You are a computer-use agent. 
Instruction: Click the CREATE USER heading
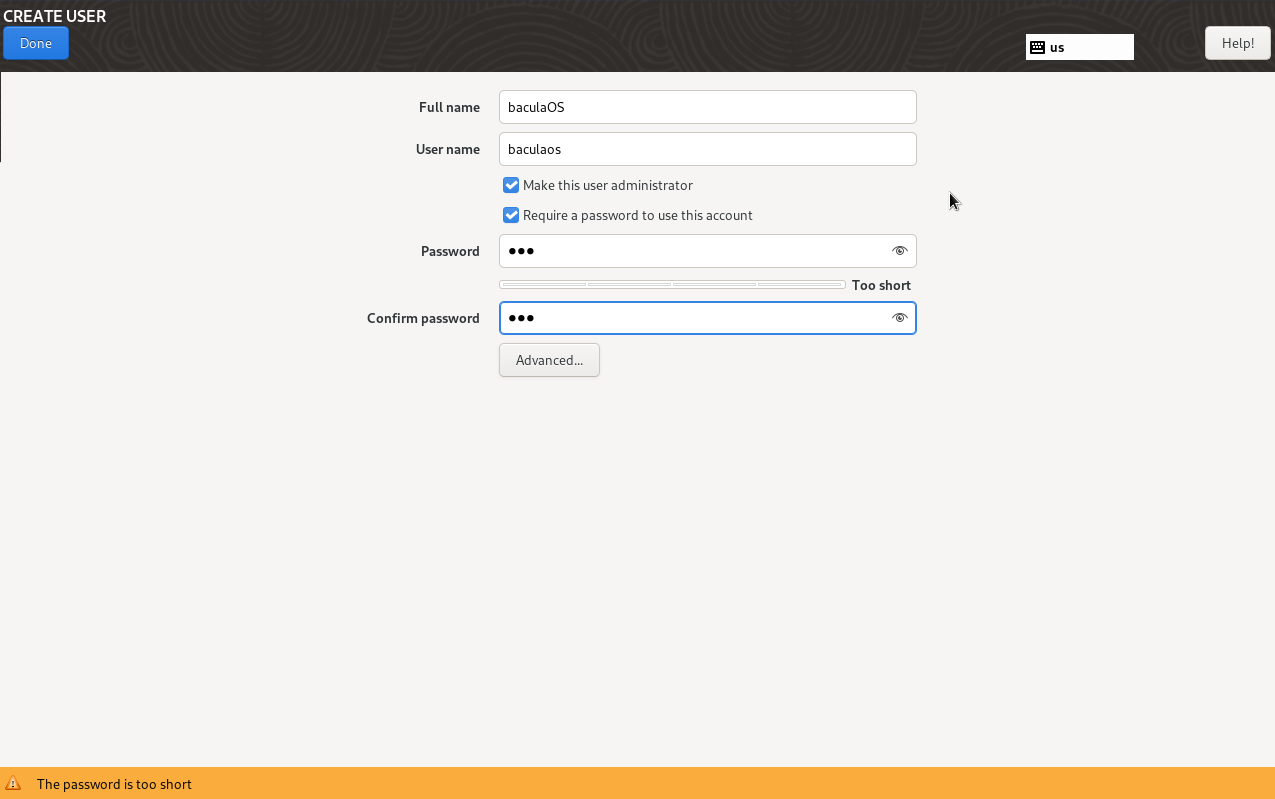click(x=55, y=16)
